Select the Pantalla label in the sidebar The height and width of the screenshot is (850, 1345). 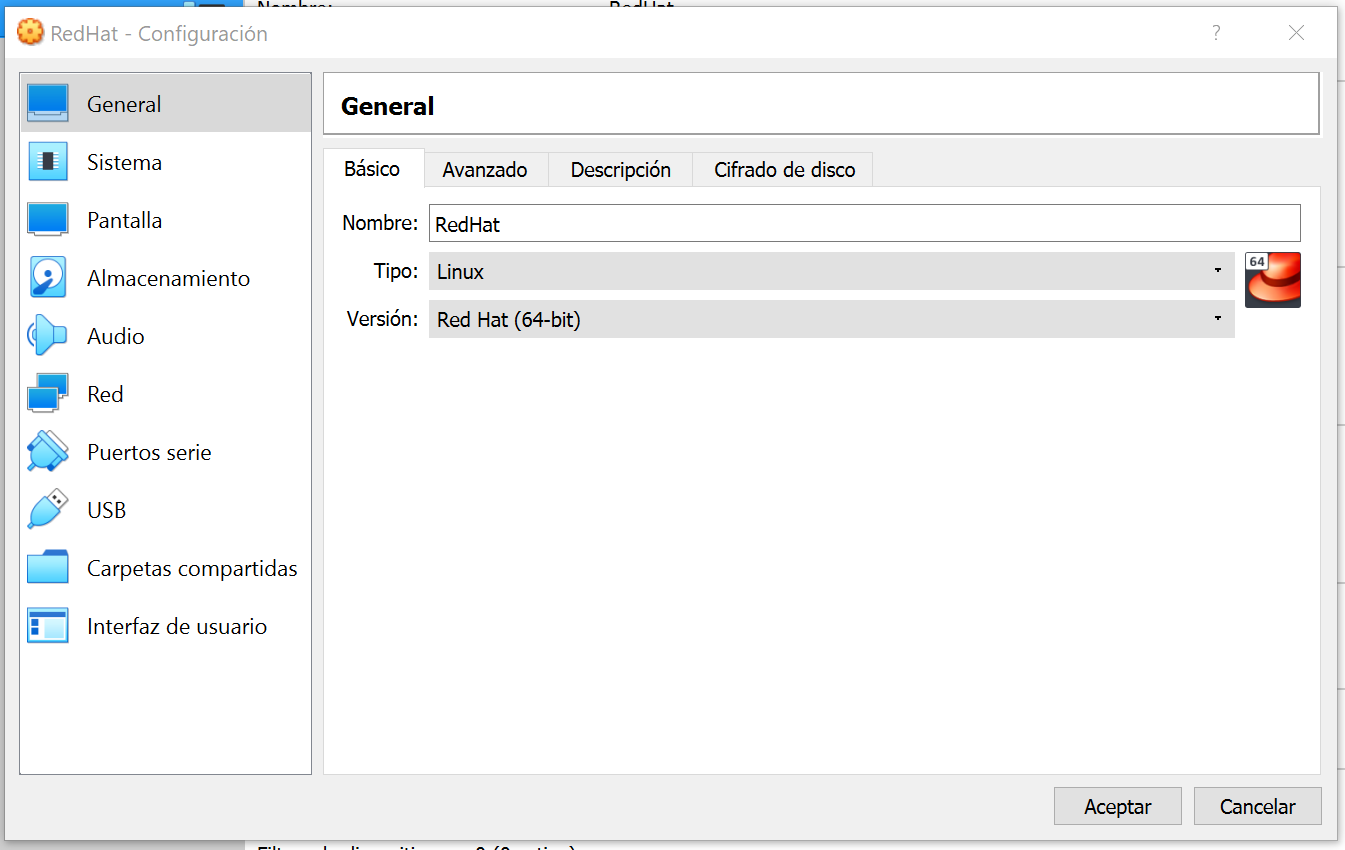[124, 220]
